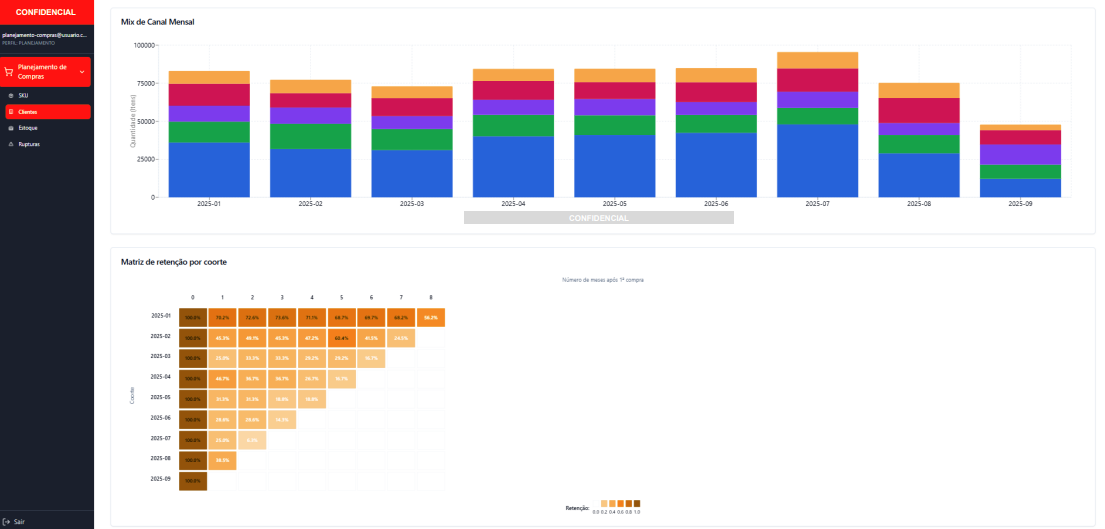Click the lightest swatch in Retenção legend
Viewport: 1105px width, 529px height.
click(596, 503)
